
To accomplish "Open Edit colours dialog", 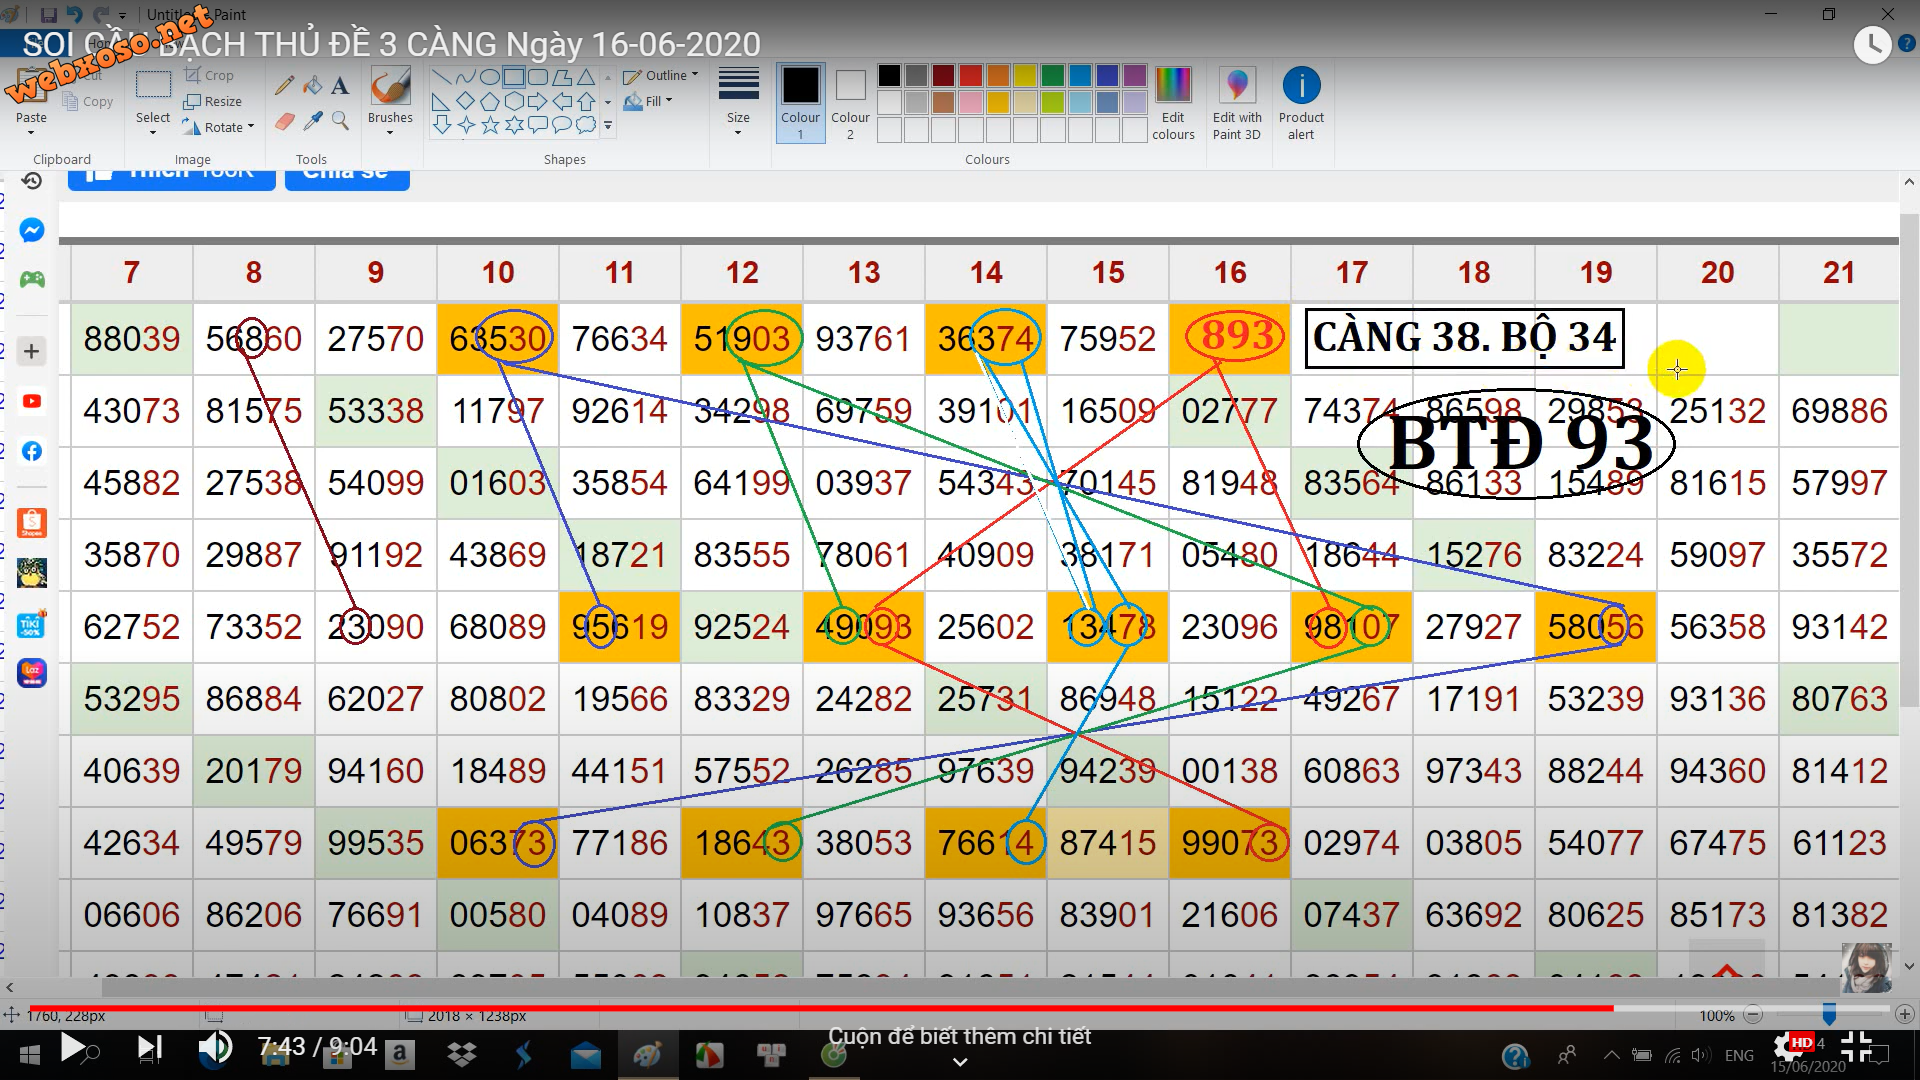I will pos(1173,104).
